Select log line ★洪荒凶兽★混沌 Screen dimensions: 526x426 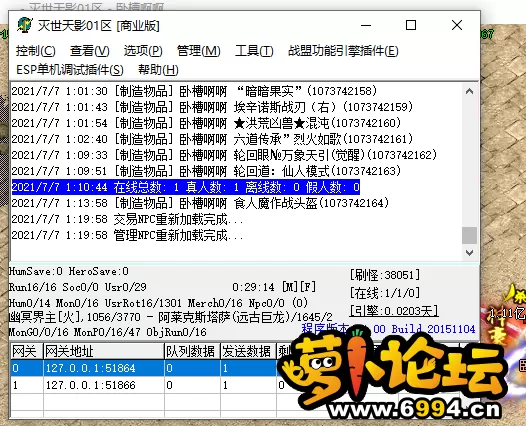point(206,123)
